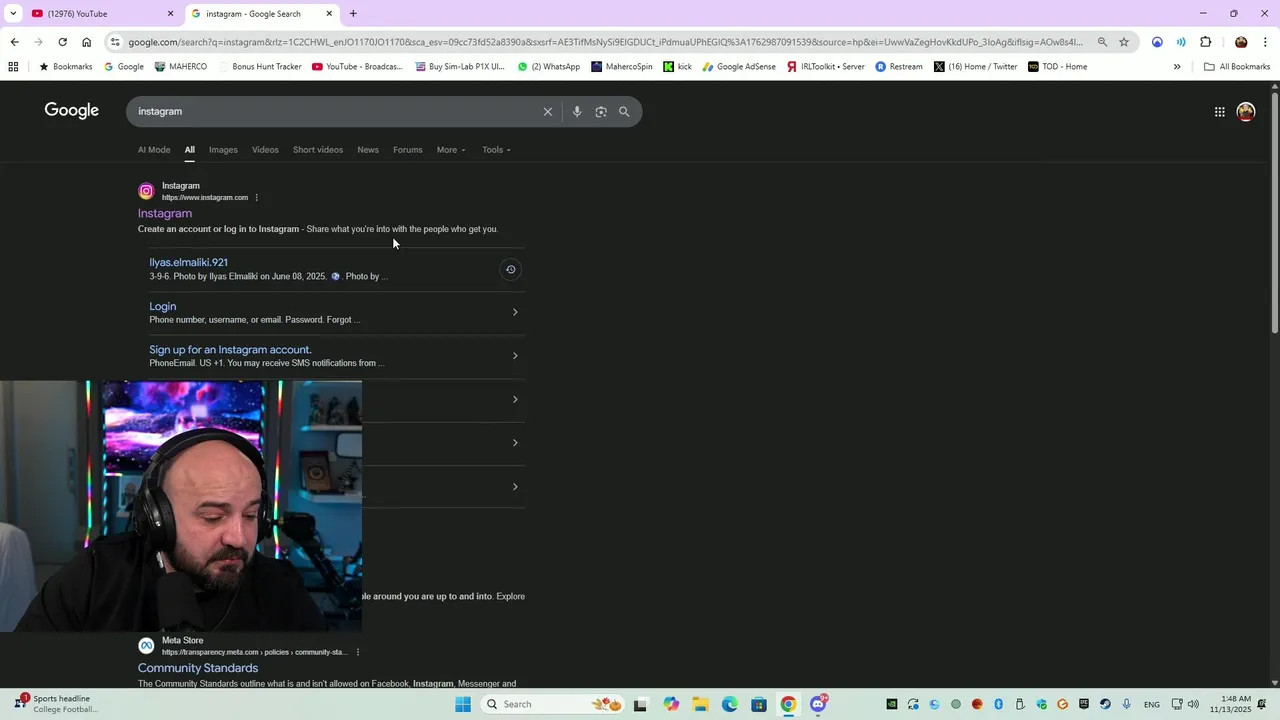This screenshot has height=720, width=1280.
Task: Expand the More search filters dropdown
Action: pyautogui.click(x=451, y=150)
